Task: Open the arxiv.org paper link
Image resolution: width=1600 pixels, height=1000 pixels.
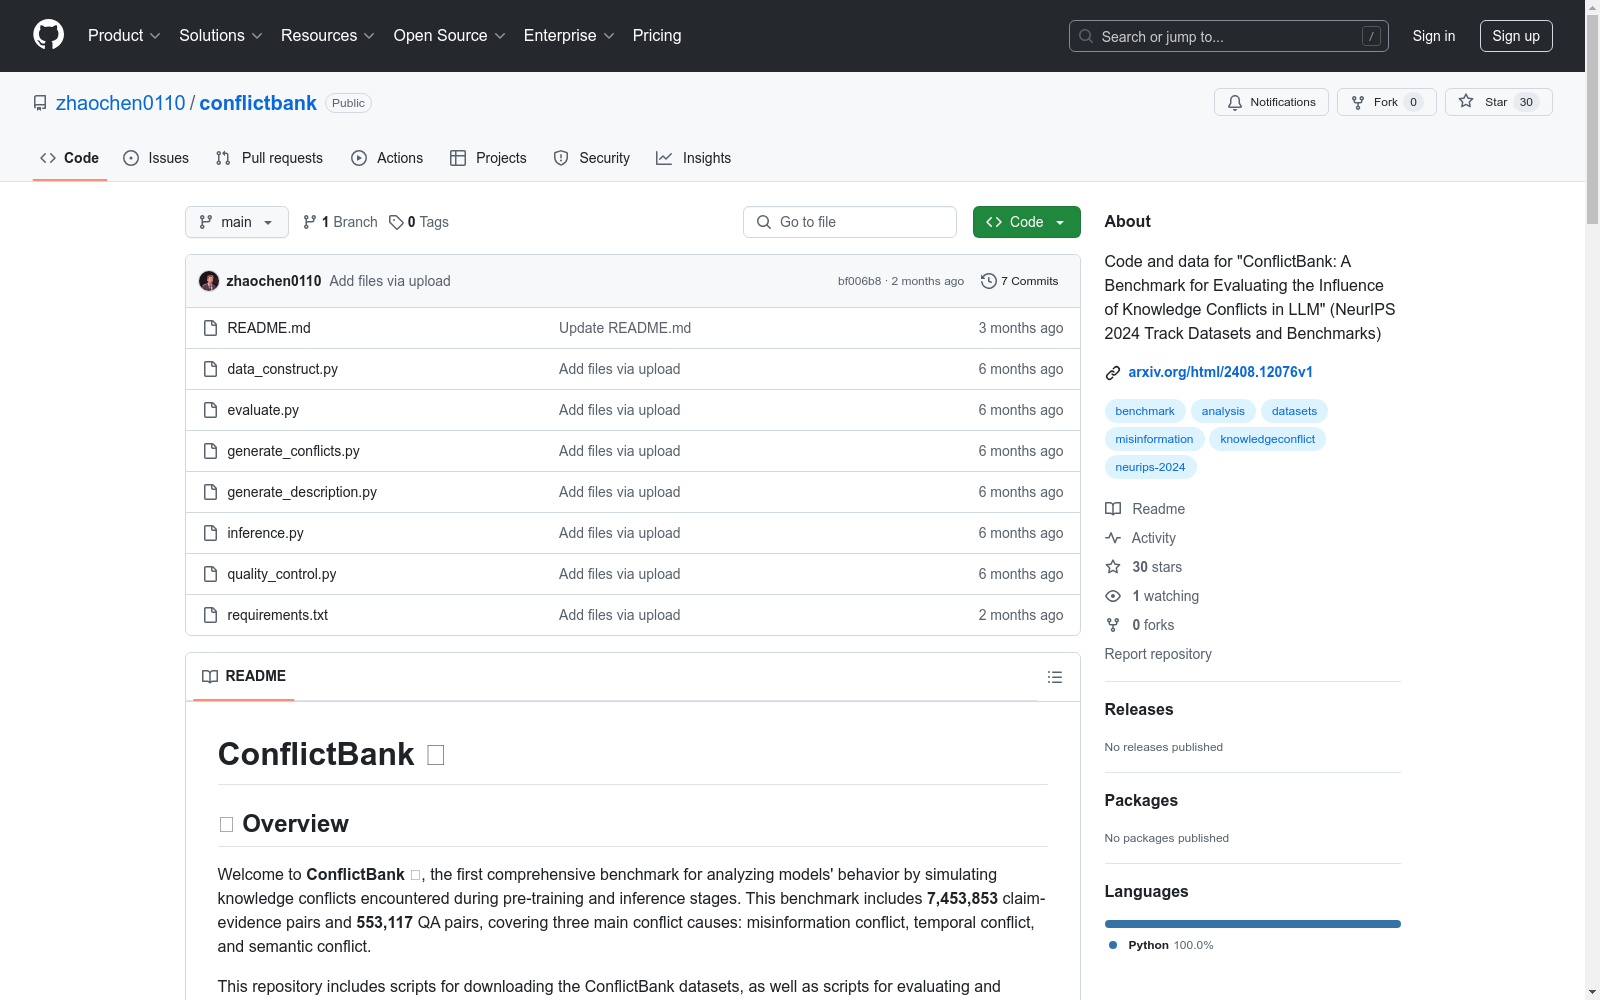Action: click(1220, 372)
